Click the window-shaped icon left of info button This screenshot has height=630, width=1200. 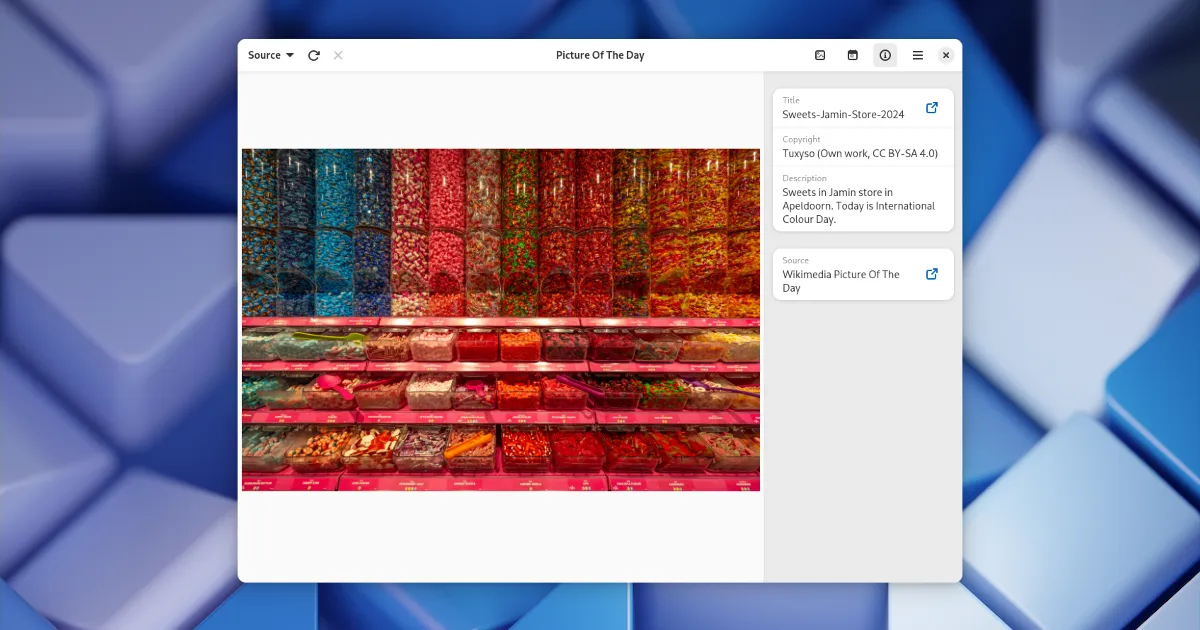(853, 55)
